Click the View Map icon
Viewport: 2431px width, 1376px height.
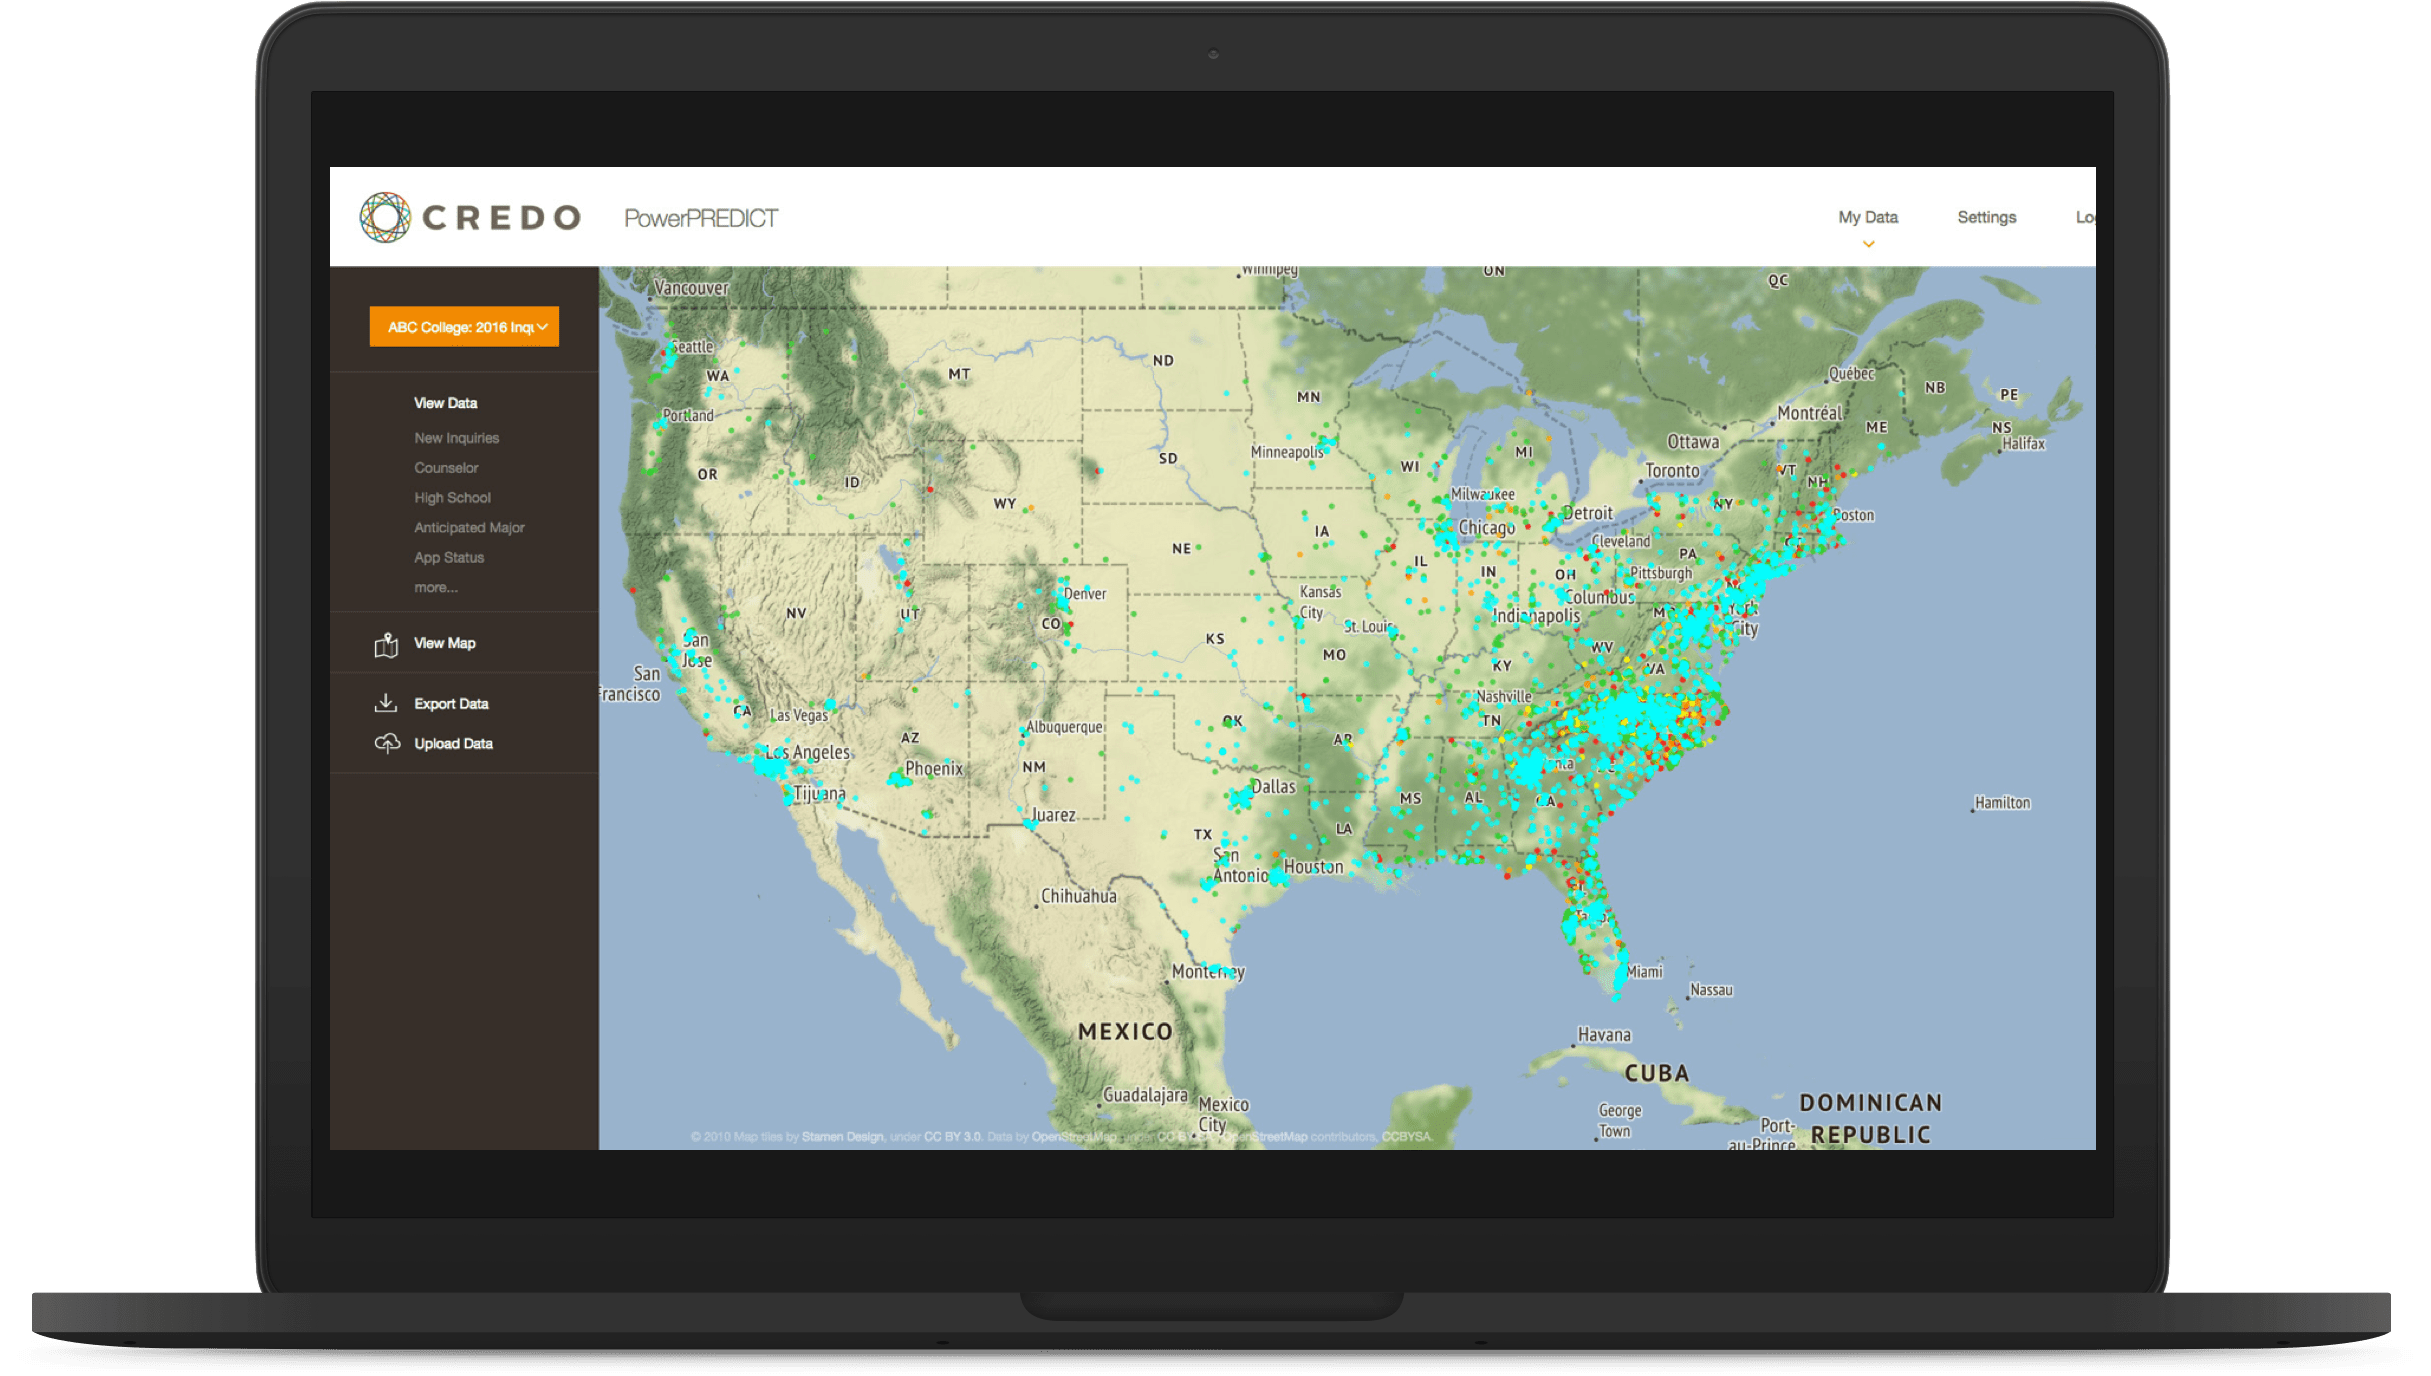tap(386, 645)
